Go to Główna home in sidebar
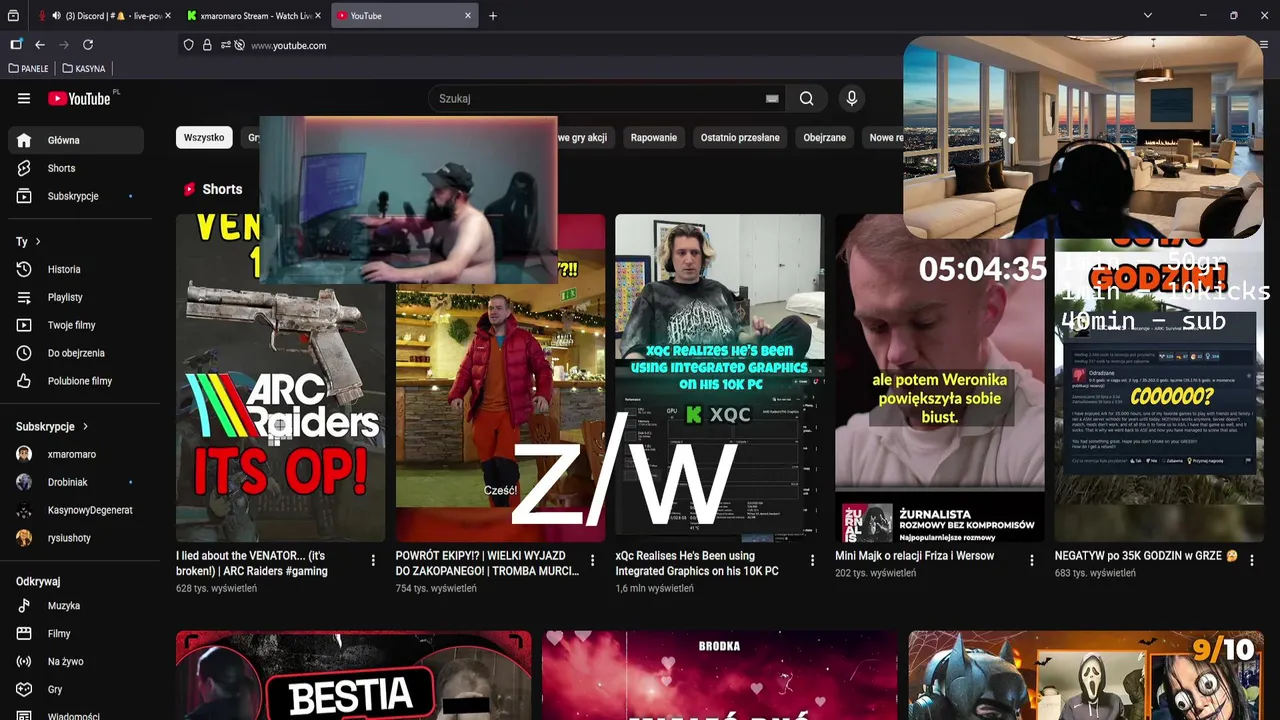The image size is (1280, 720). [76, 140]
